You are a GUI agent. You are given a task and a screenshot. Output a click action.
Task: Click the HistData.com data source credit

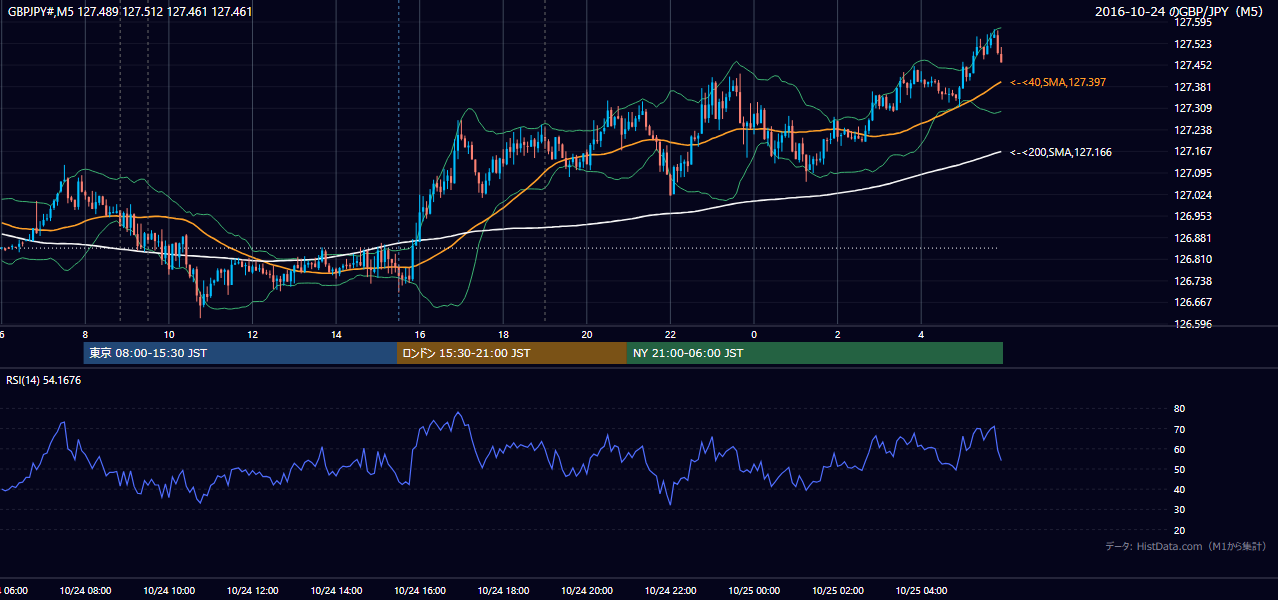[1185, 546]
